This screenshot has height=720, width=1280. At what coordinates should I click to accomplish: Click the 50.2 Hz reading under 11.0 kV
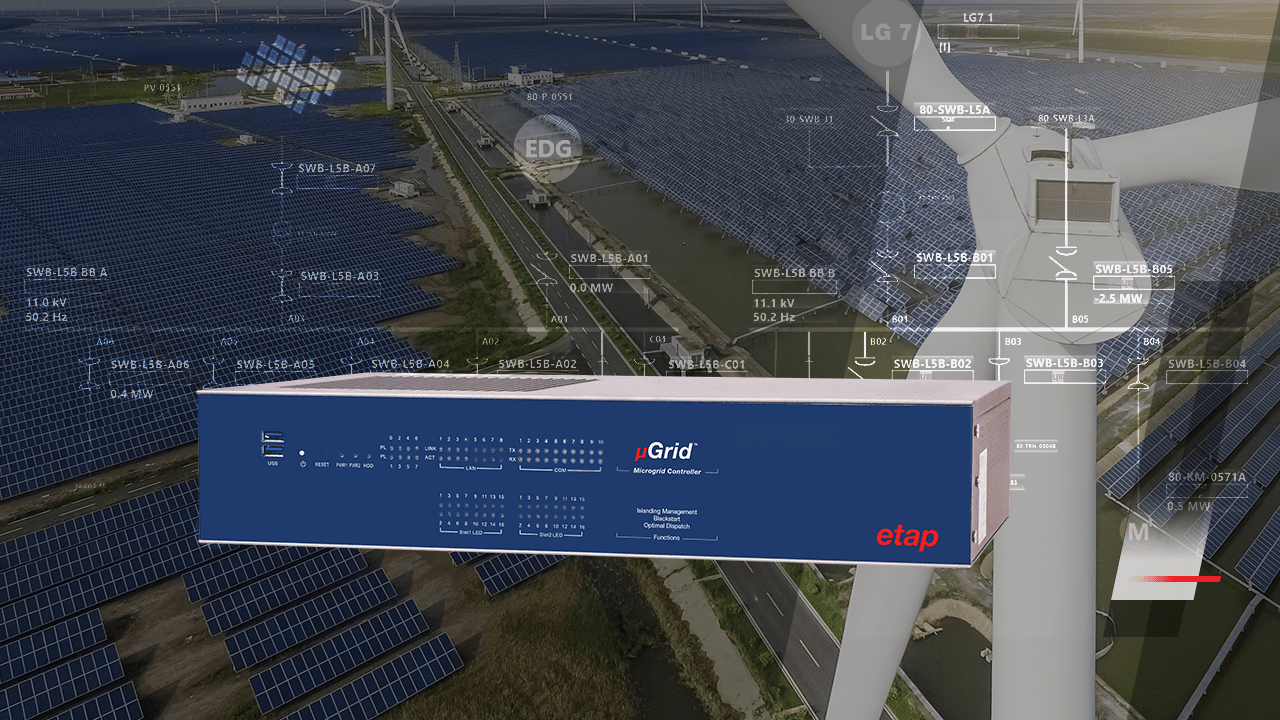point(47,317)
